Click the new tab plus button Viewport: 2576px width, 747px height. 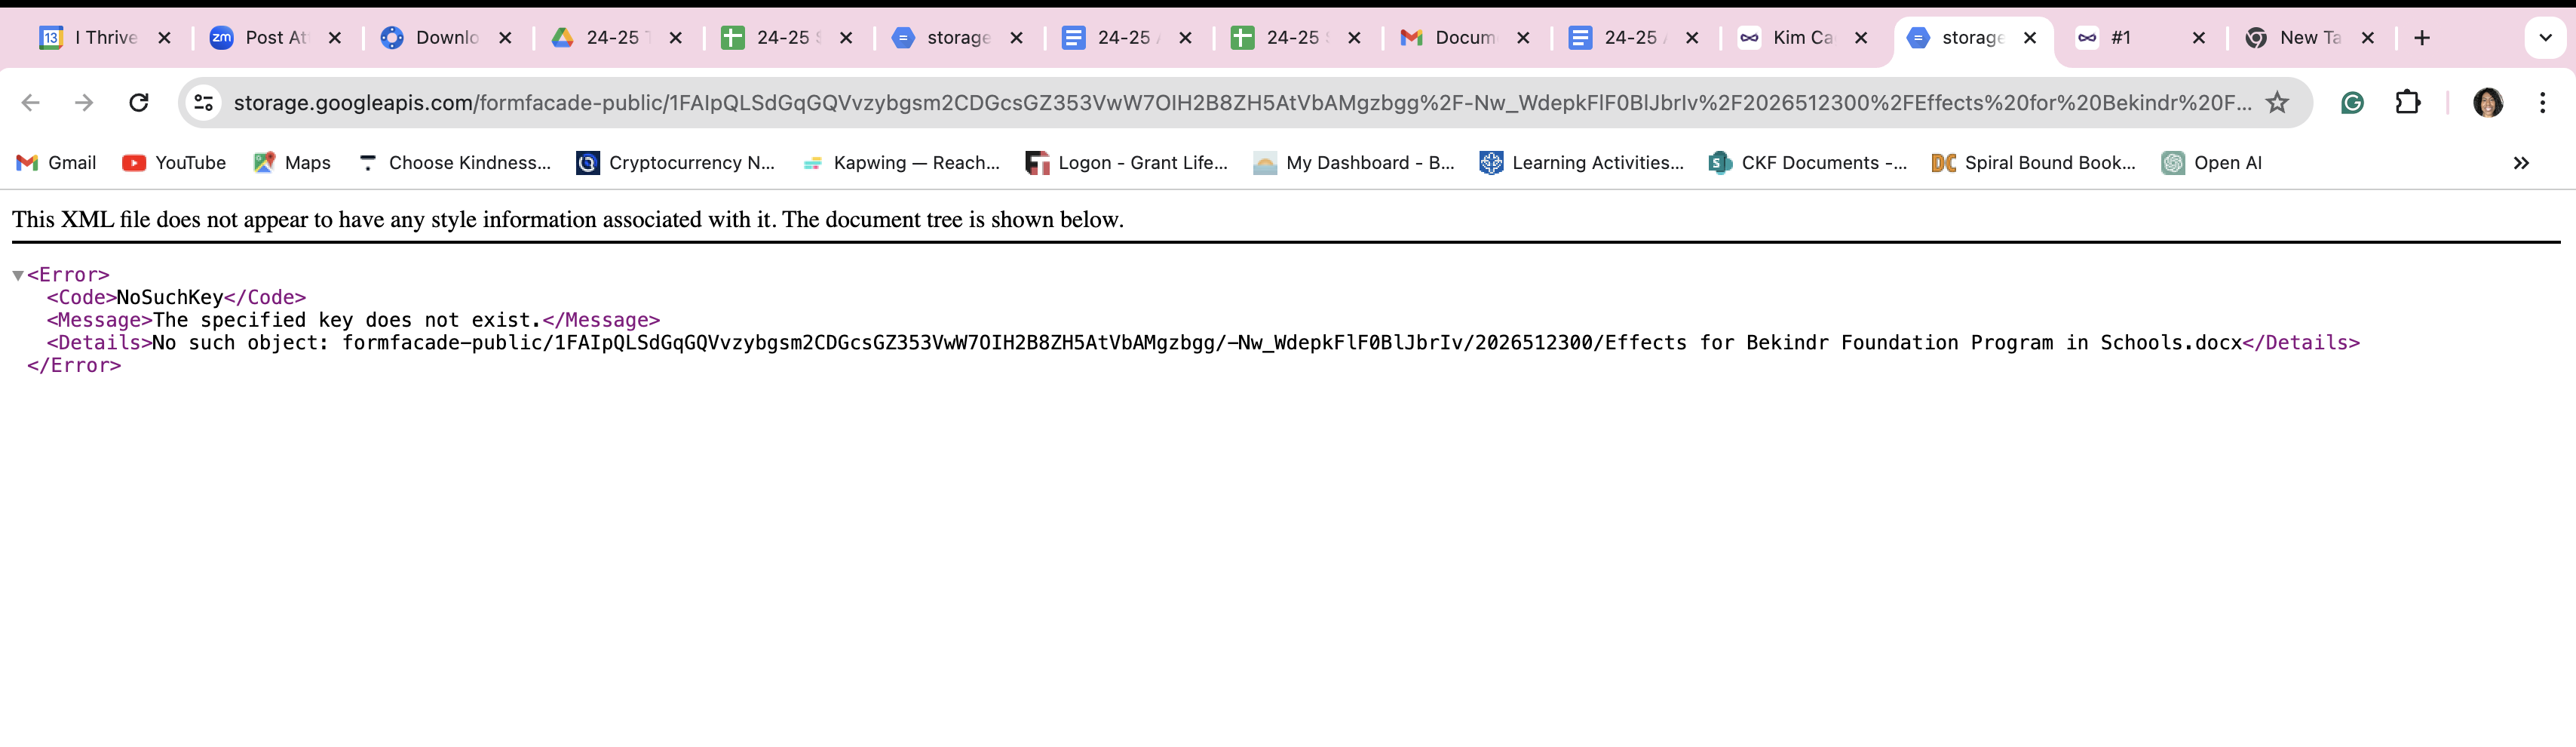(2421, 38)
